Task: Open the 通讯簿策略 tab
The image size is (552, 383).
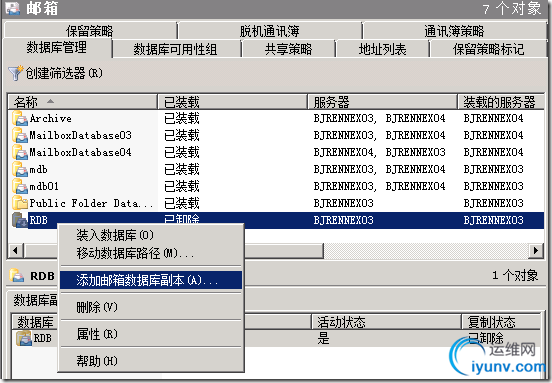Action: click(454, 31)
